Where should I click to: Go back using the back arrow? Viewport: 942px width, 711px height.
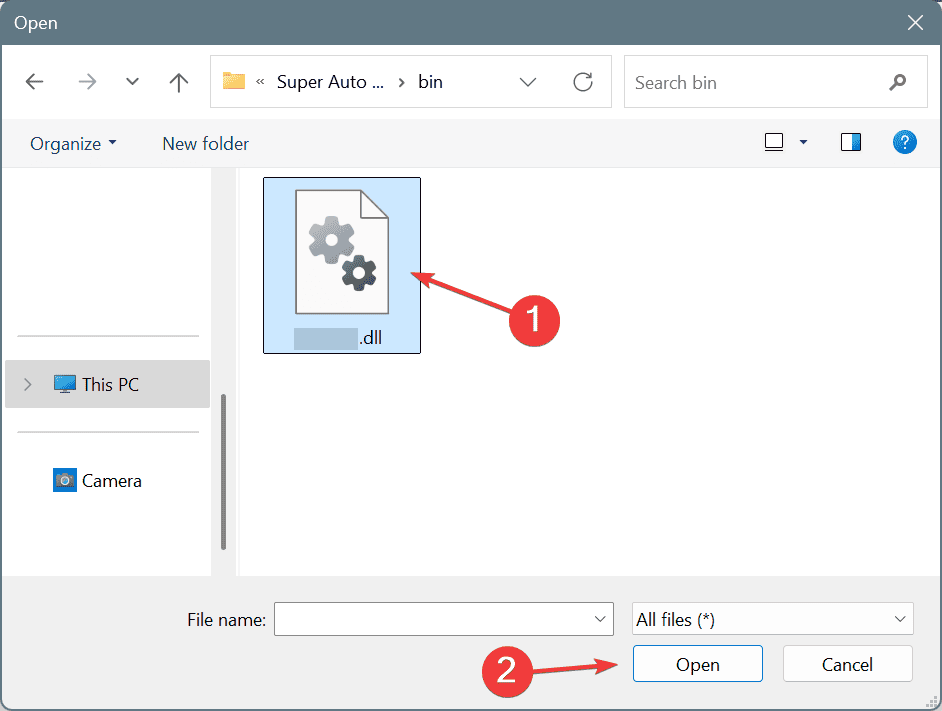coord(35,82)
